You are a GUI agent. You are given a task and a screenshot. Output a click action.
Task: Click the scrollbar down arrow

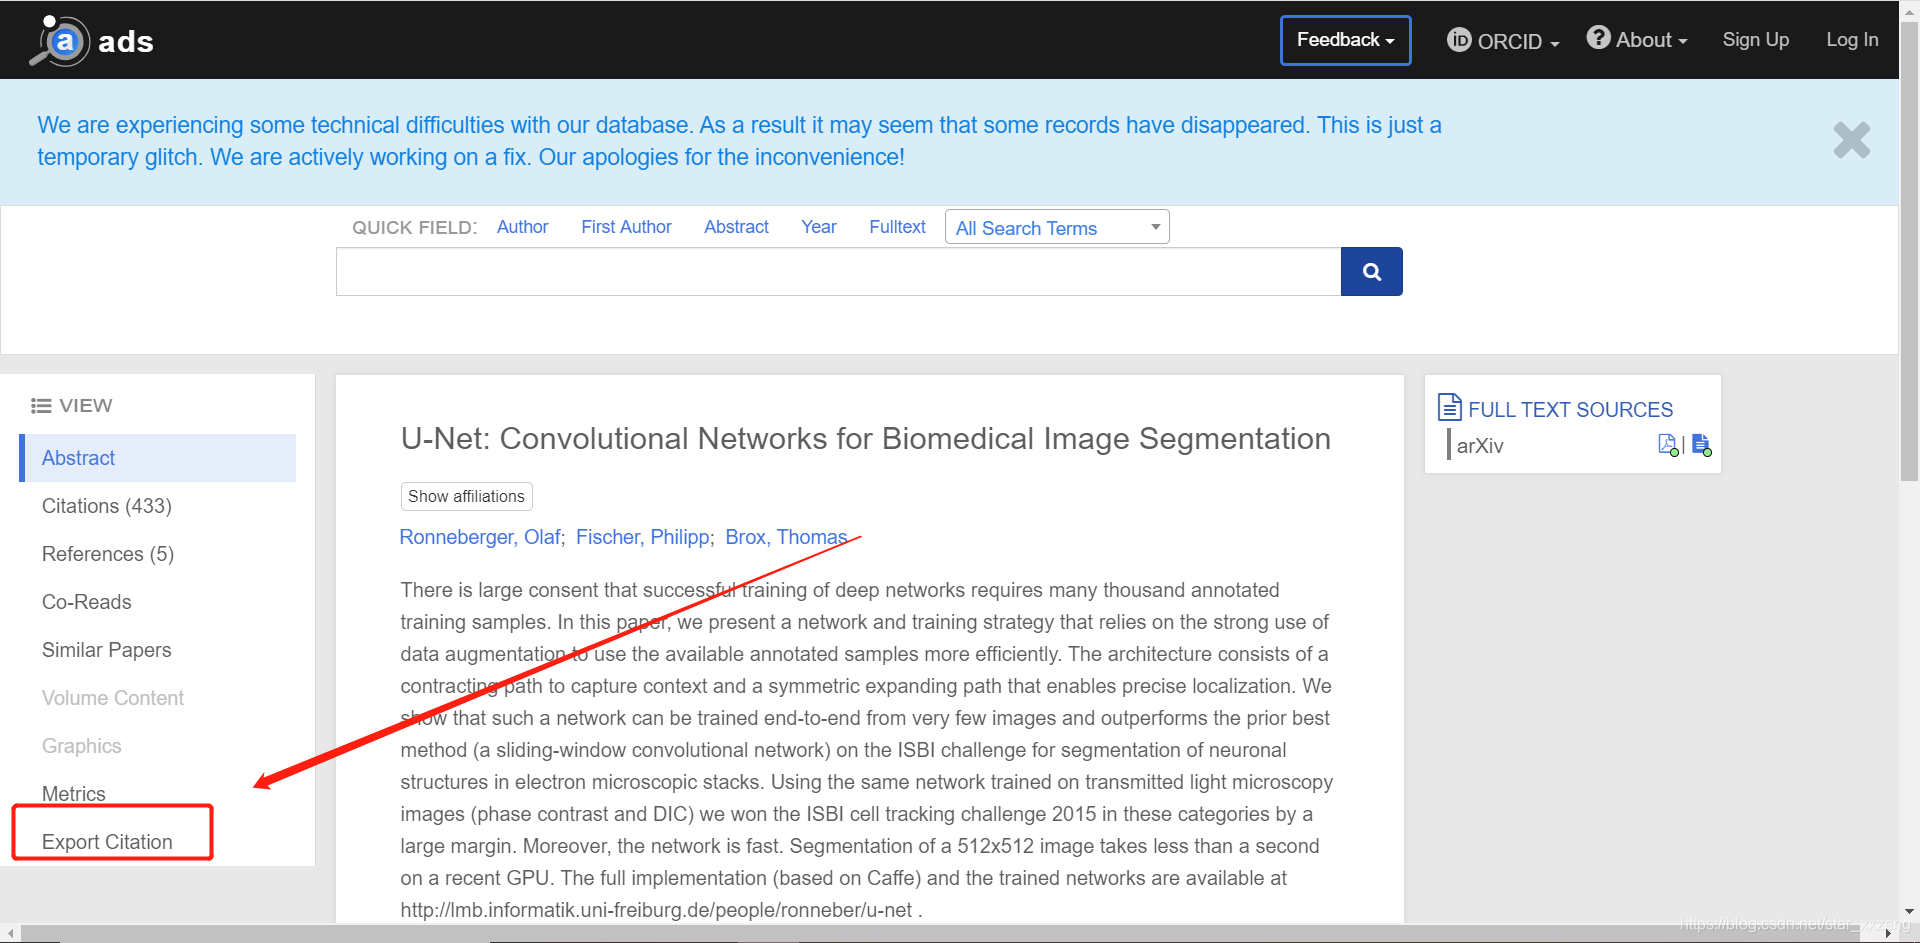pos(1909,912)
